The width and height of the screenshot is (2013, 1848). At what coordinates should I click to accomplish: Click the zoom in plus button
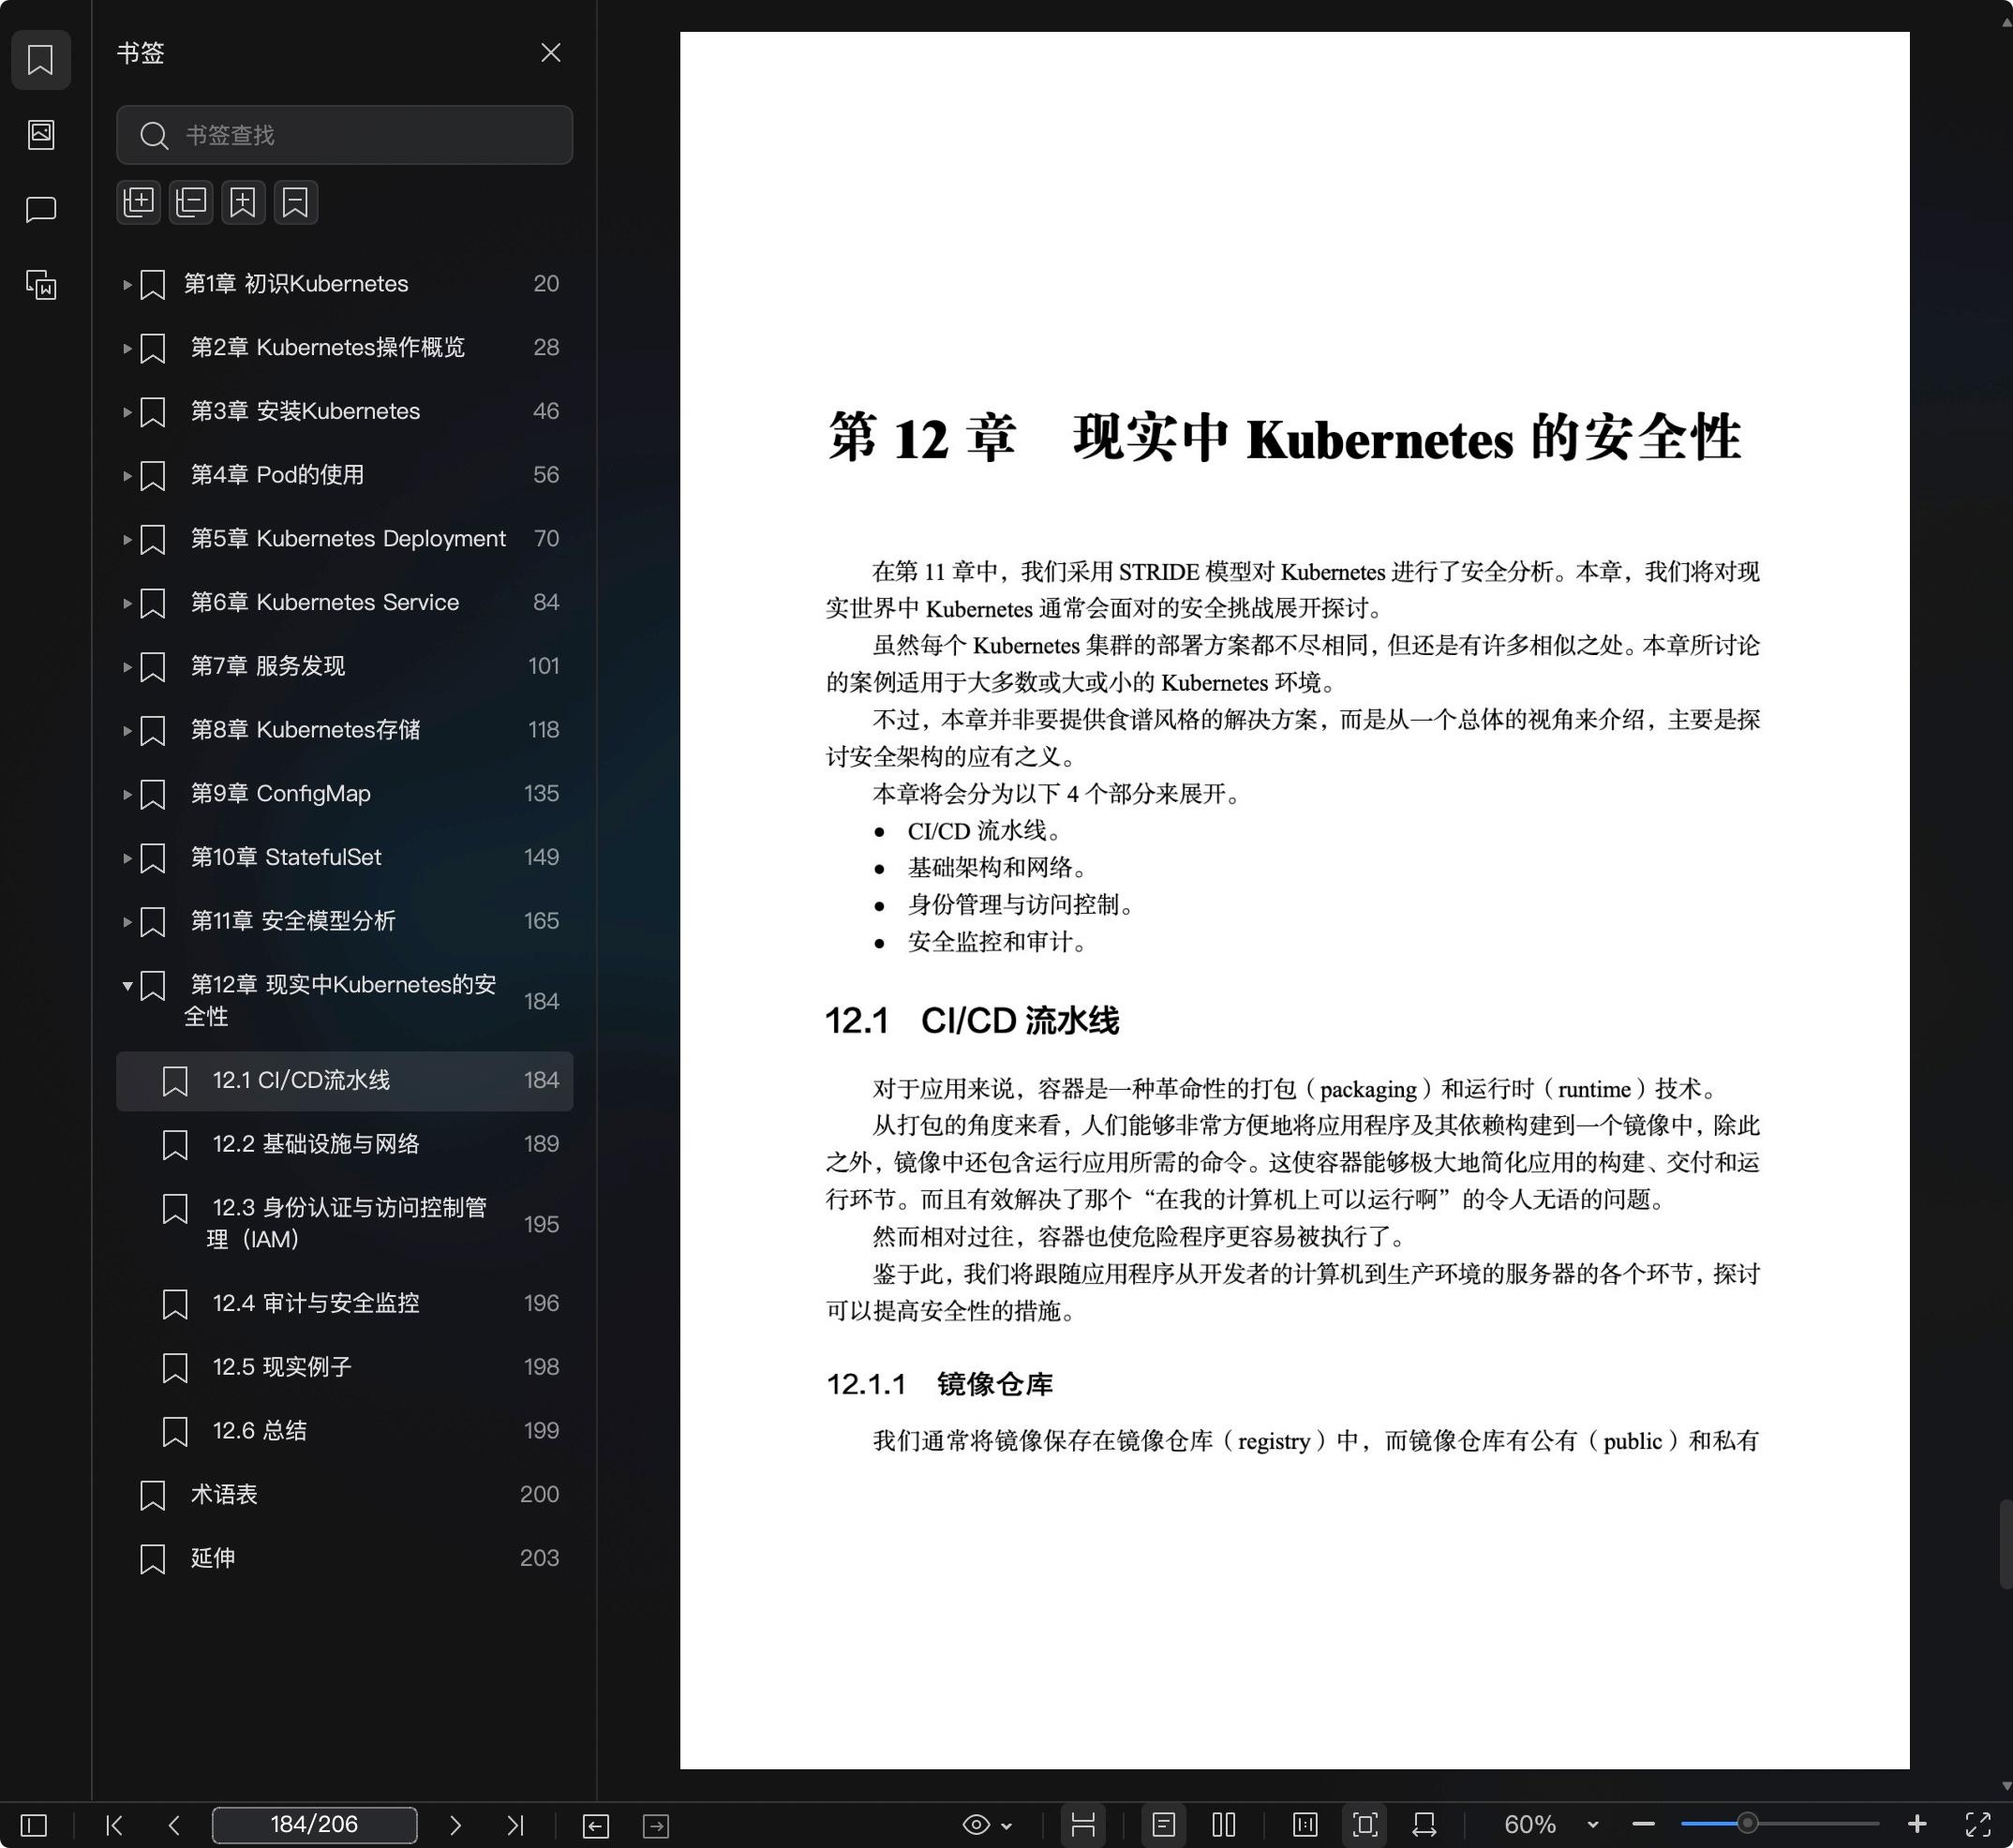point(1917,1825)
